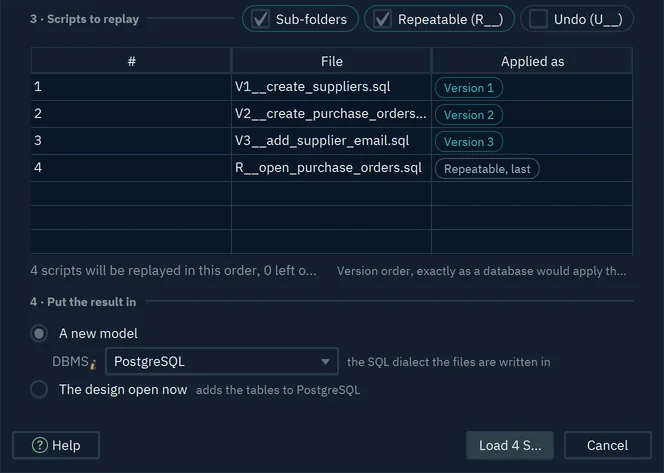The height and width of the screenshot is (473, 664).
Task: Click row number 2 cell
Action: point(131,114)
